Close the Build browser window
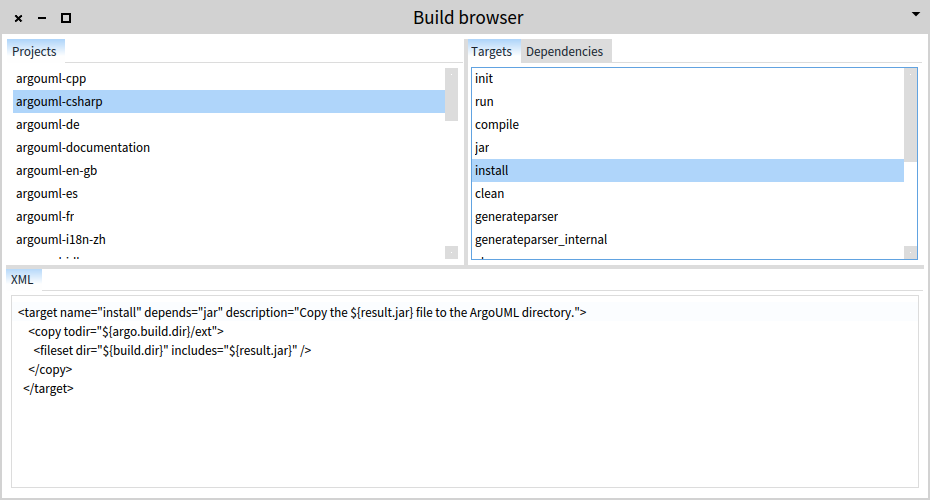 (18, 18)
